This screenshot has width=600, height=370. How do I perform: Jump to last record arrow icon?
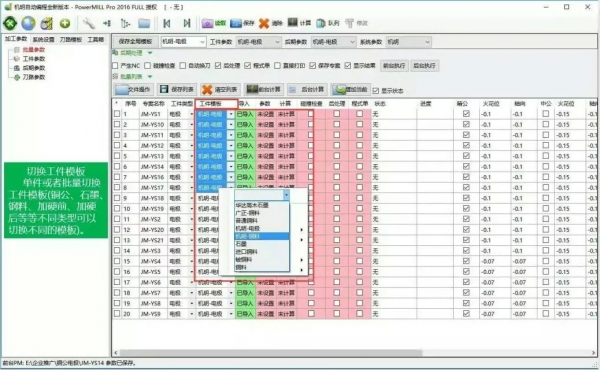coord(187,23)
